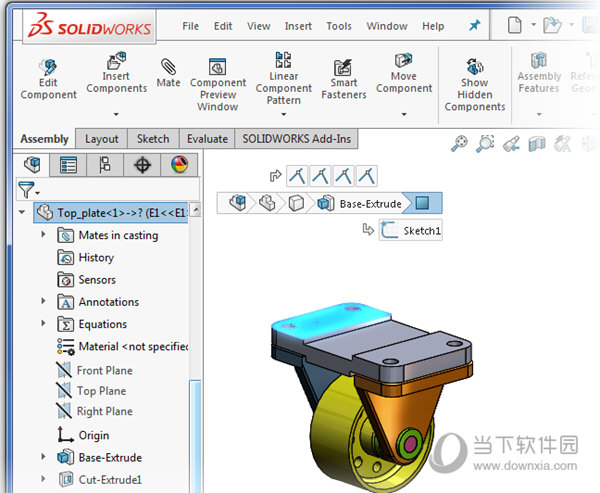This screenshot has width=600, height=493.
Task: Open the Insert menu
Action: pos(298,26)
